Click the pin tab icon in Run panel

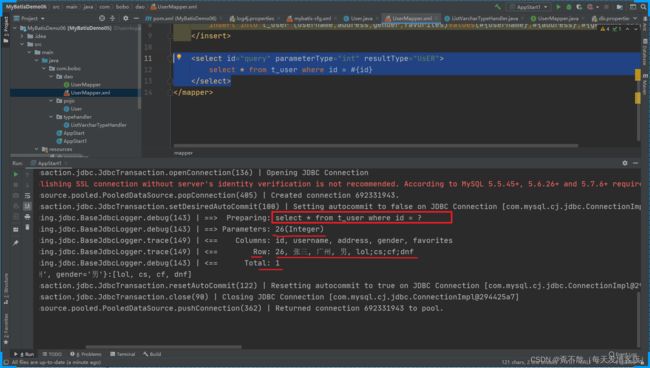pyautogui.click(x=16, y=243)
